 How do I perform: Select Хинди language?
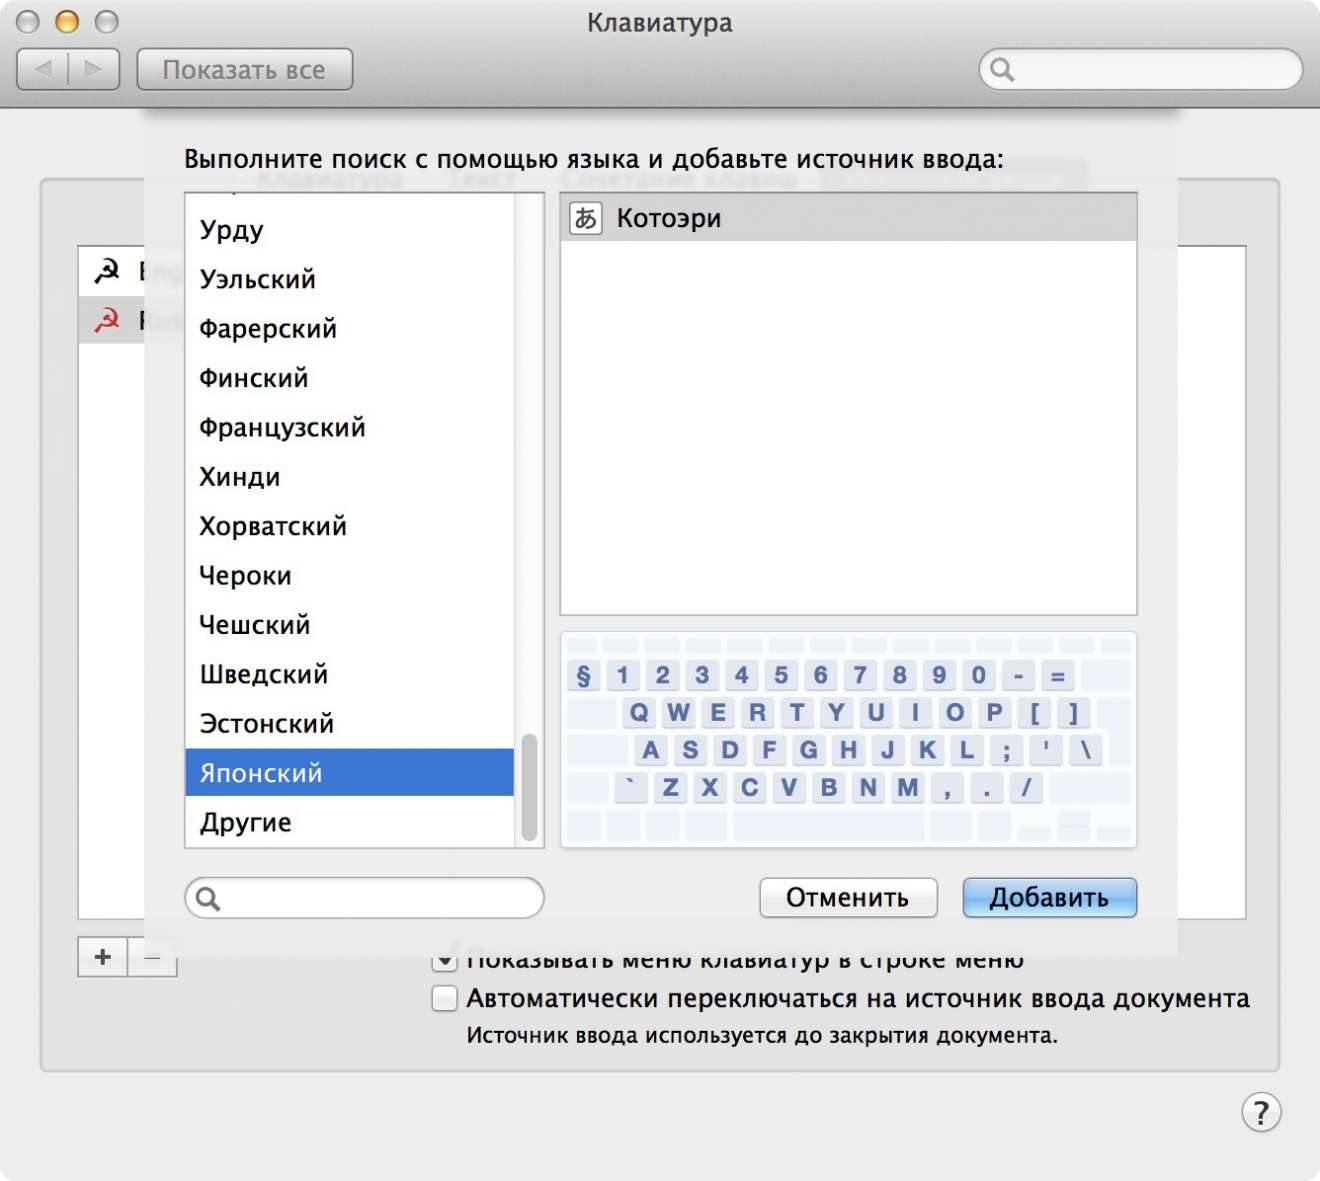[x=349, y=476]
